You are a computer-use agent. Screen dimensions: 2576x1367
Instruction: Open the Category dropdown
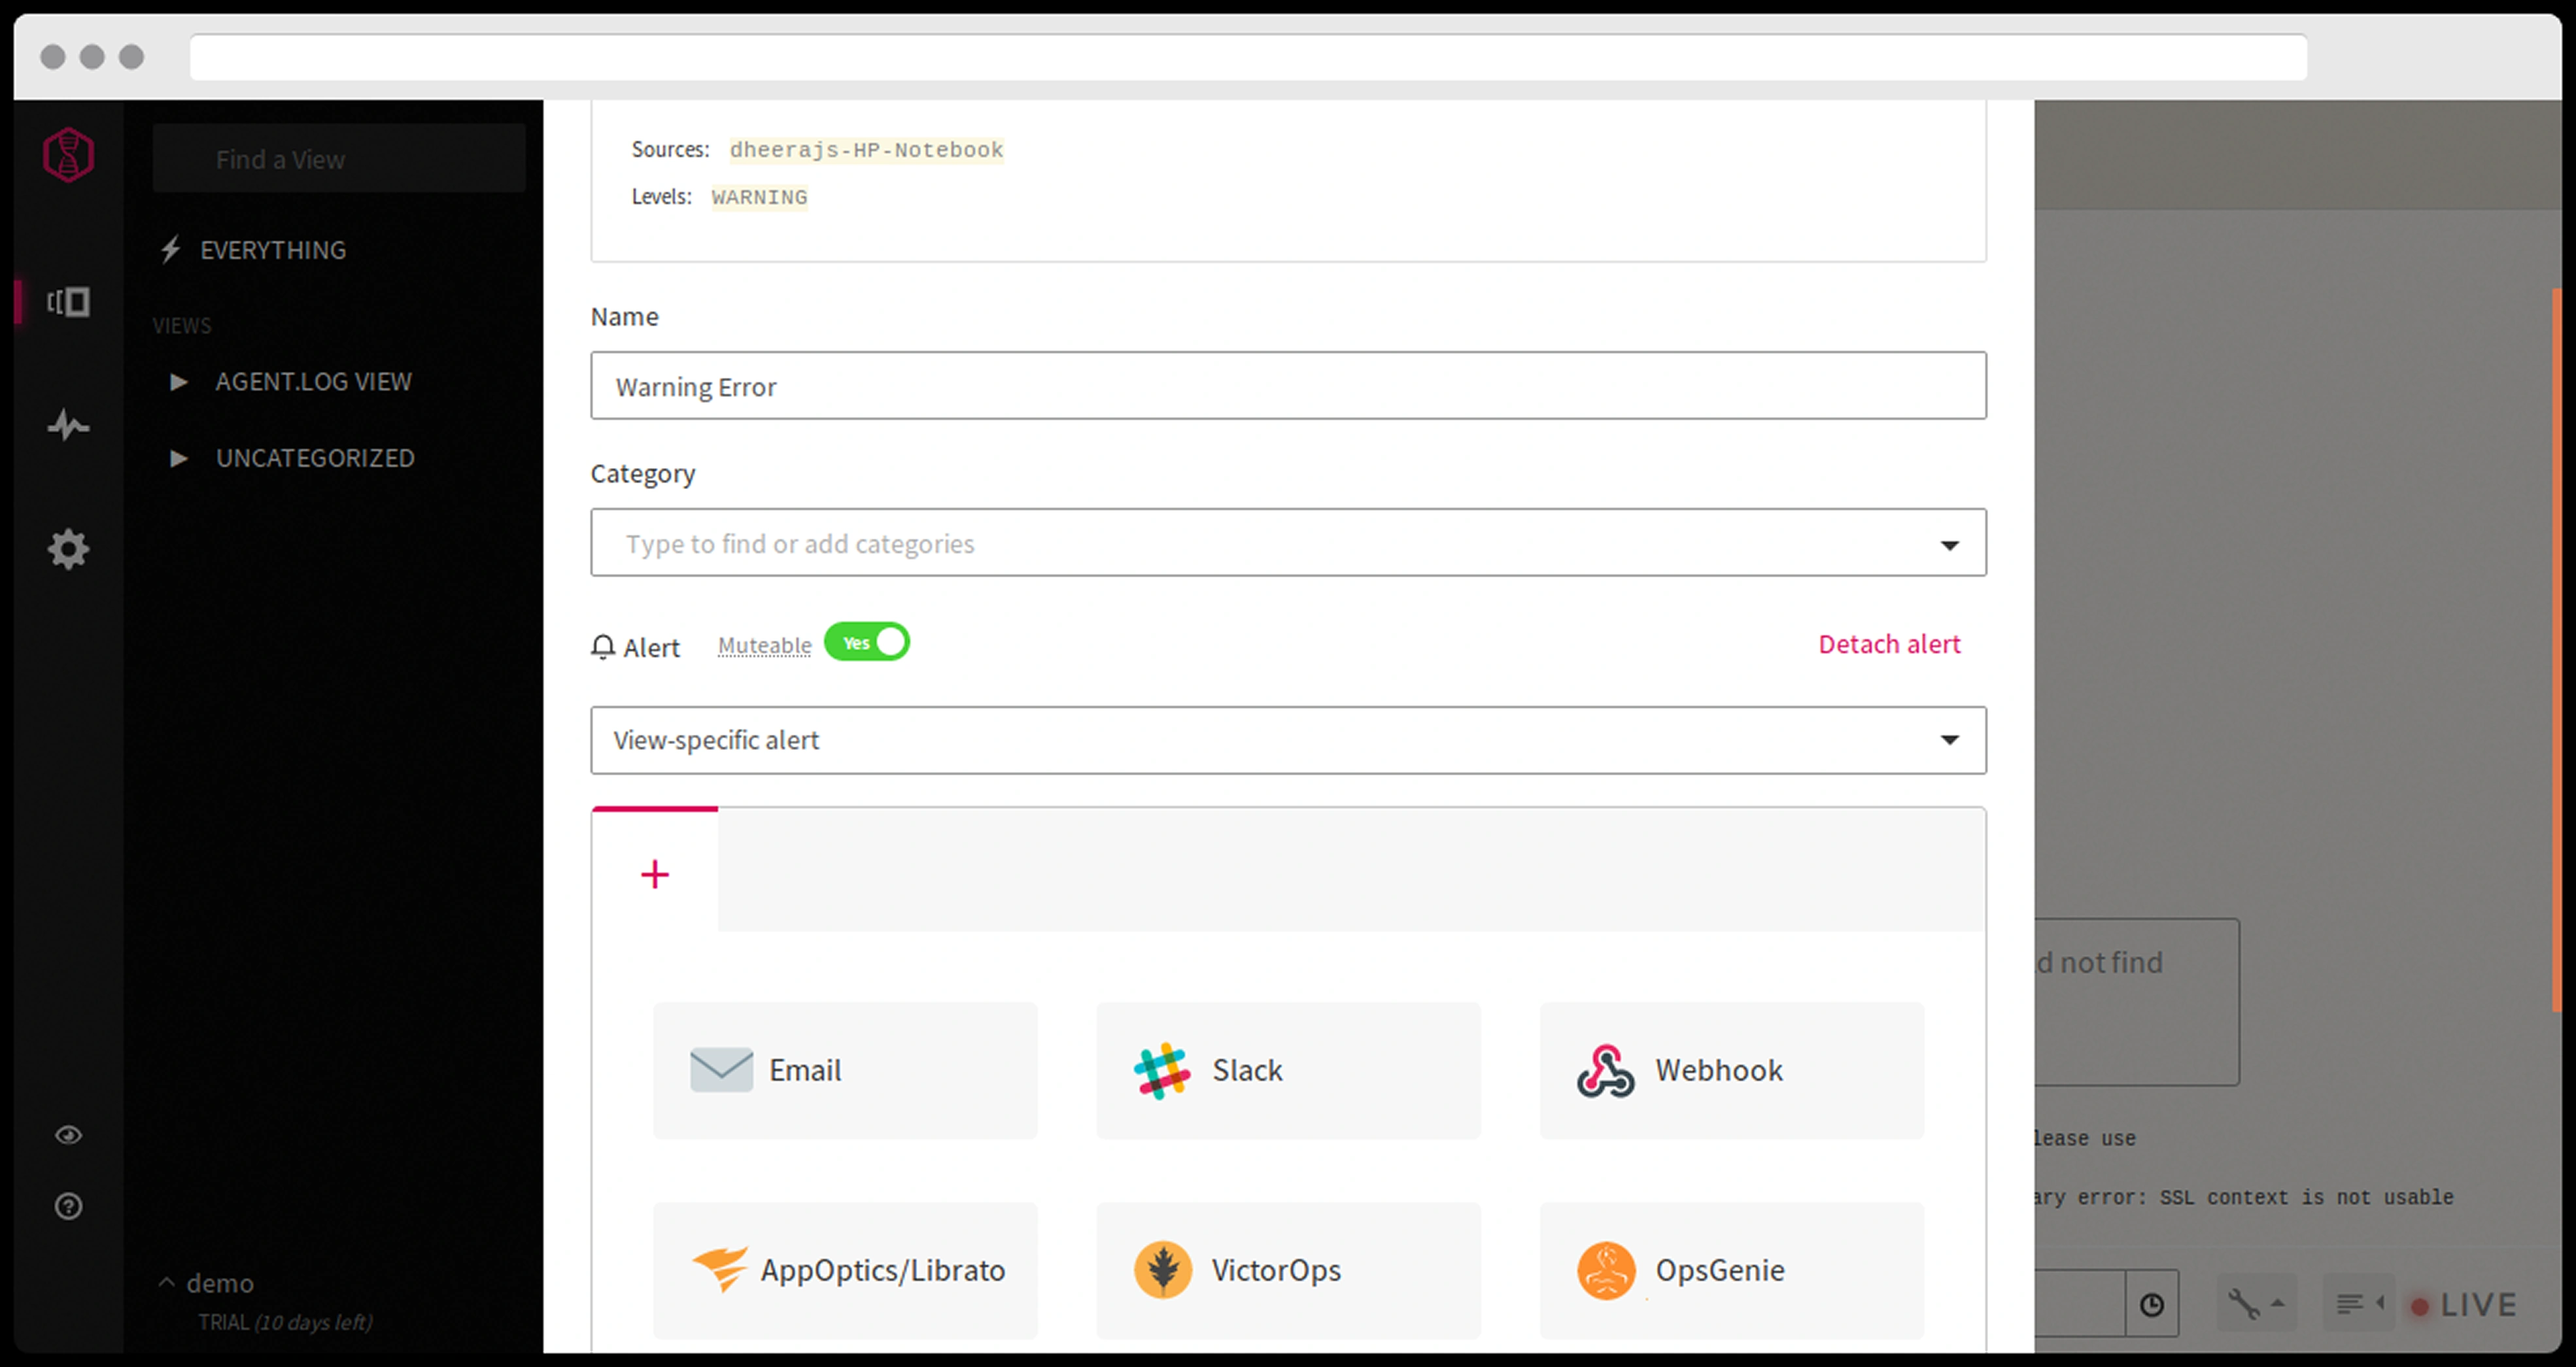[x=1287, y=543]
